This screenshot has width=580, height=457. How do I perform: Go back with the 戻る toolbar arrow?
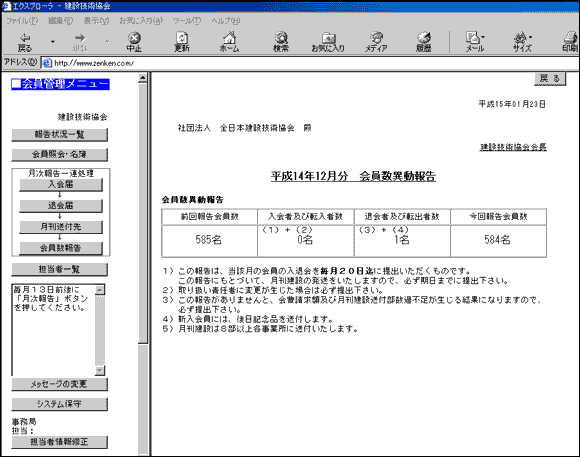point(25,42)
